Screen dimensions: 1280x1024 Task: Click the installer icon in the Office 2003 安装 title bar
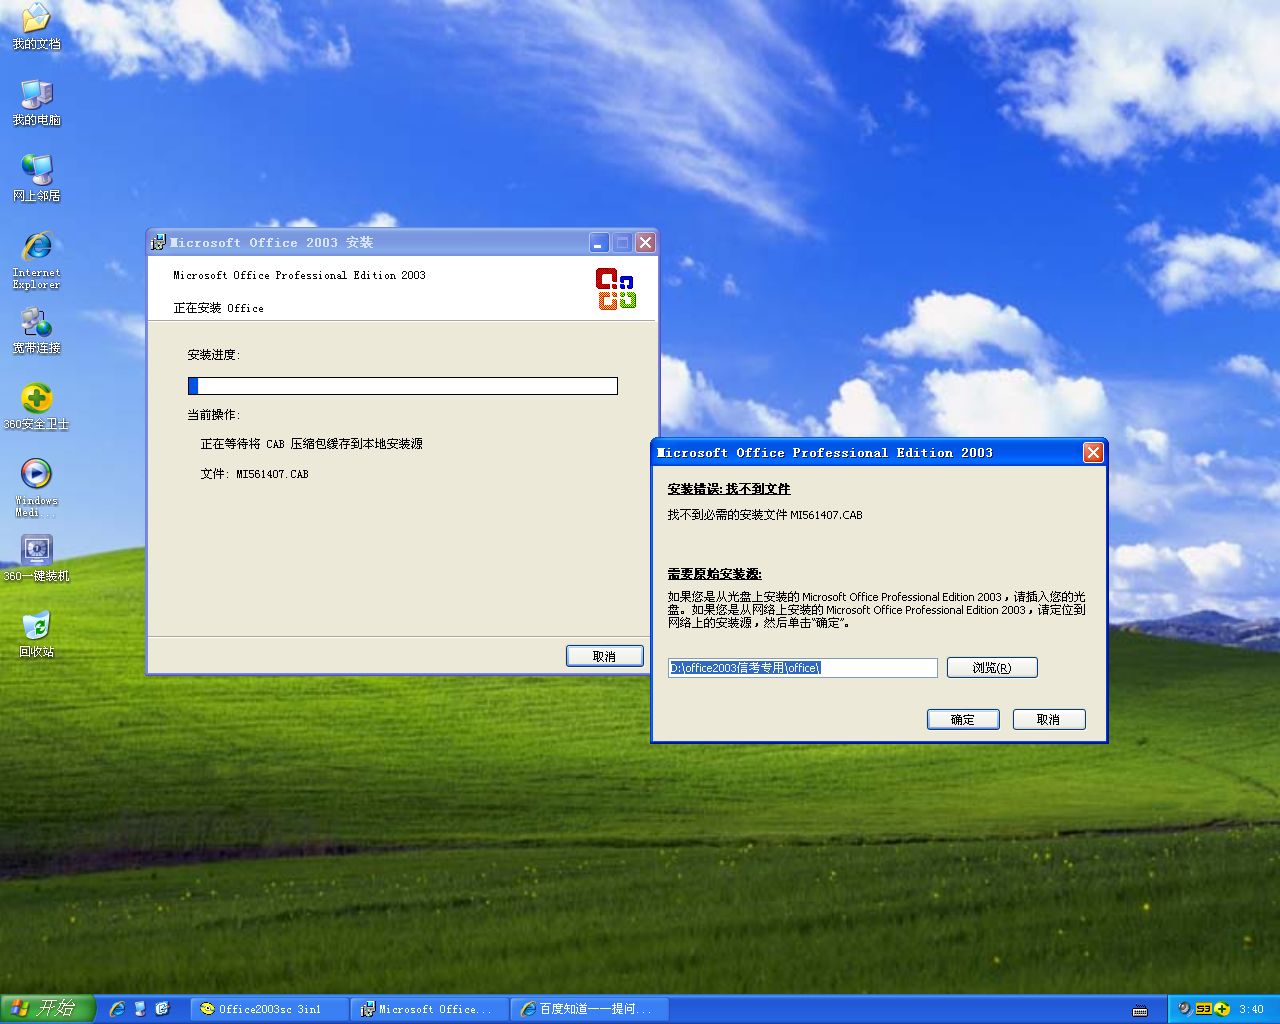pos(157,242)
